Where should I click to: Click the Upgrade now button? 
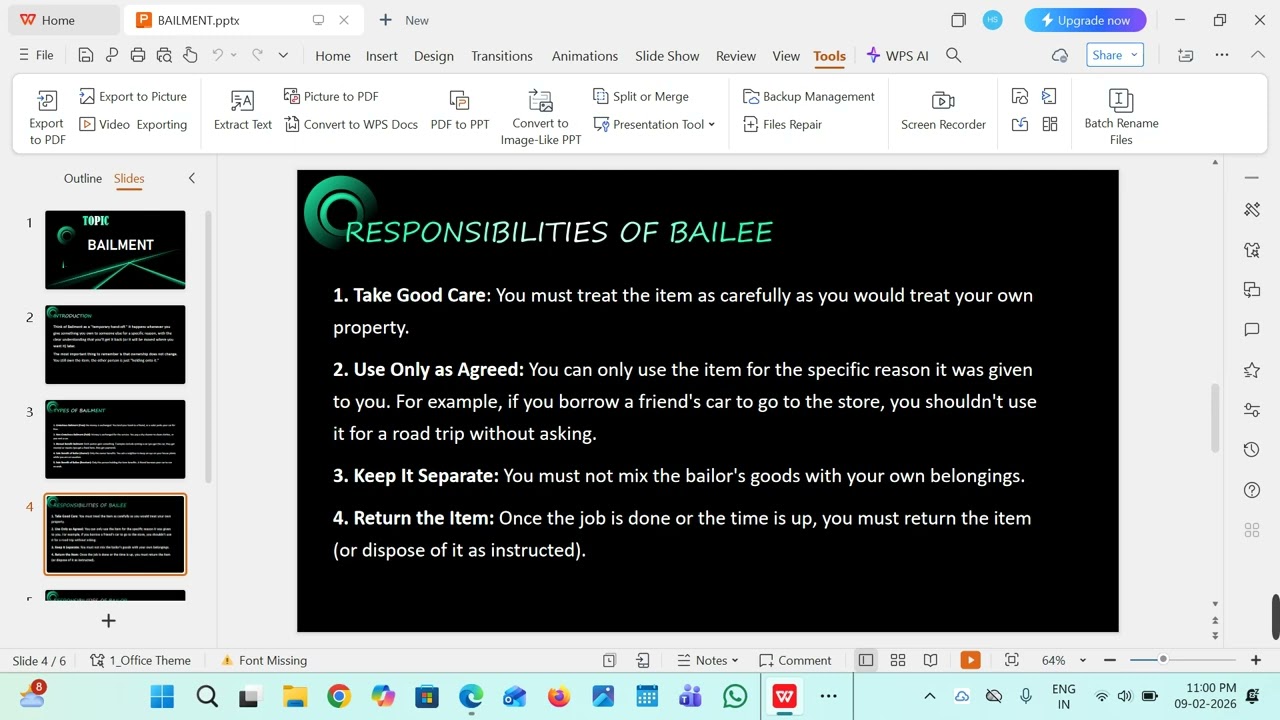coord(1085,20)
